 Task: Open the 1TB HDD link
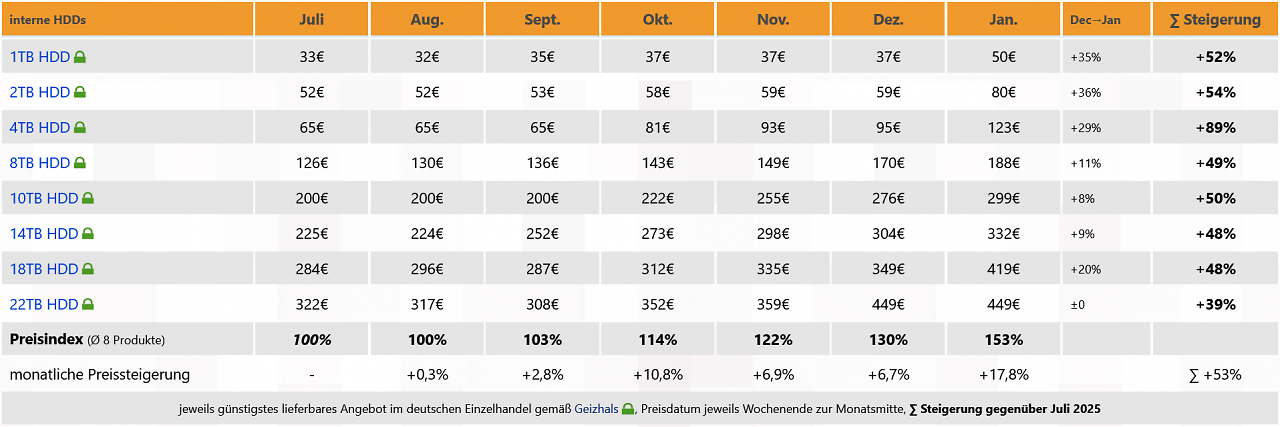(40, 57)
